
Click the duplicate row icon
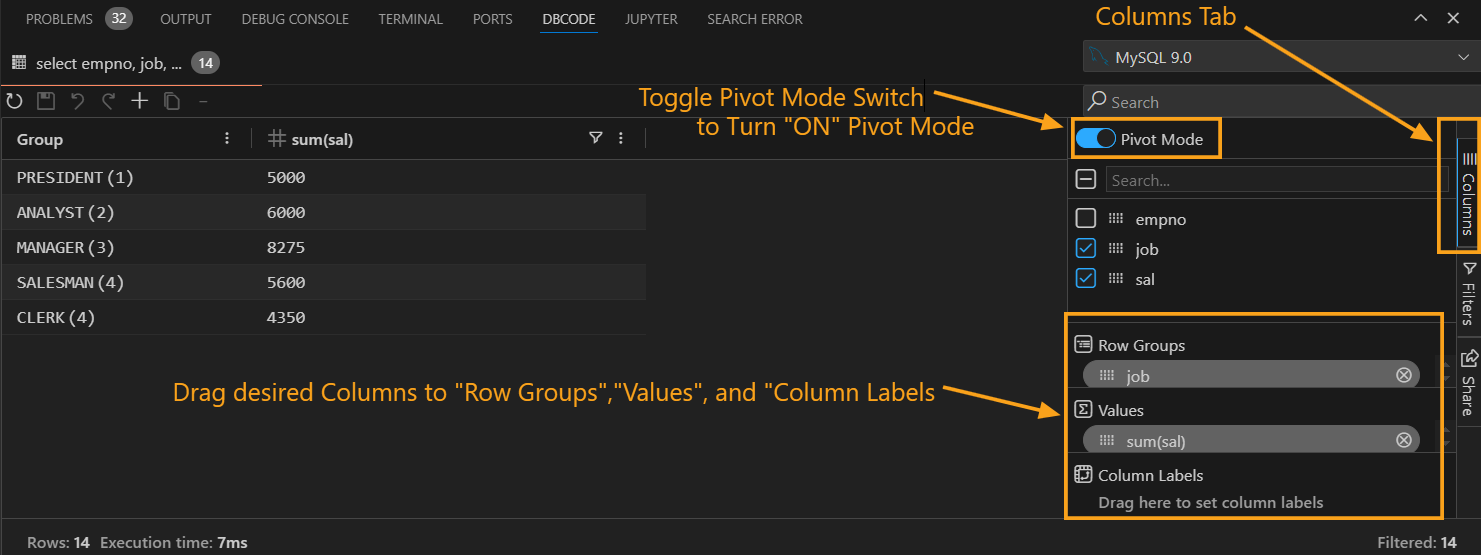[x=171, y=100]
